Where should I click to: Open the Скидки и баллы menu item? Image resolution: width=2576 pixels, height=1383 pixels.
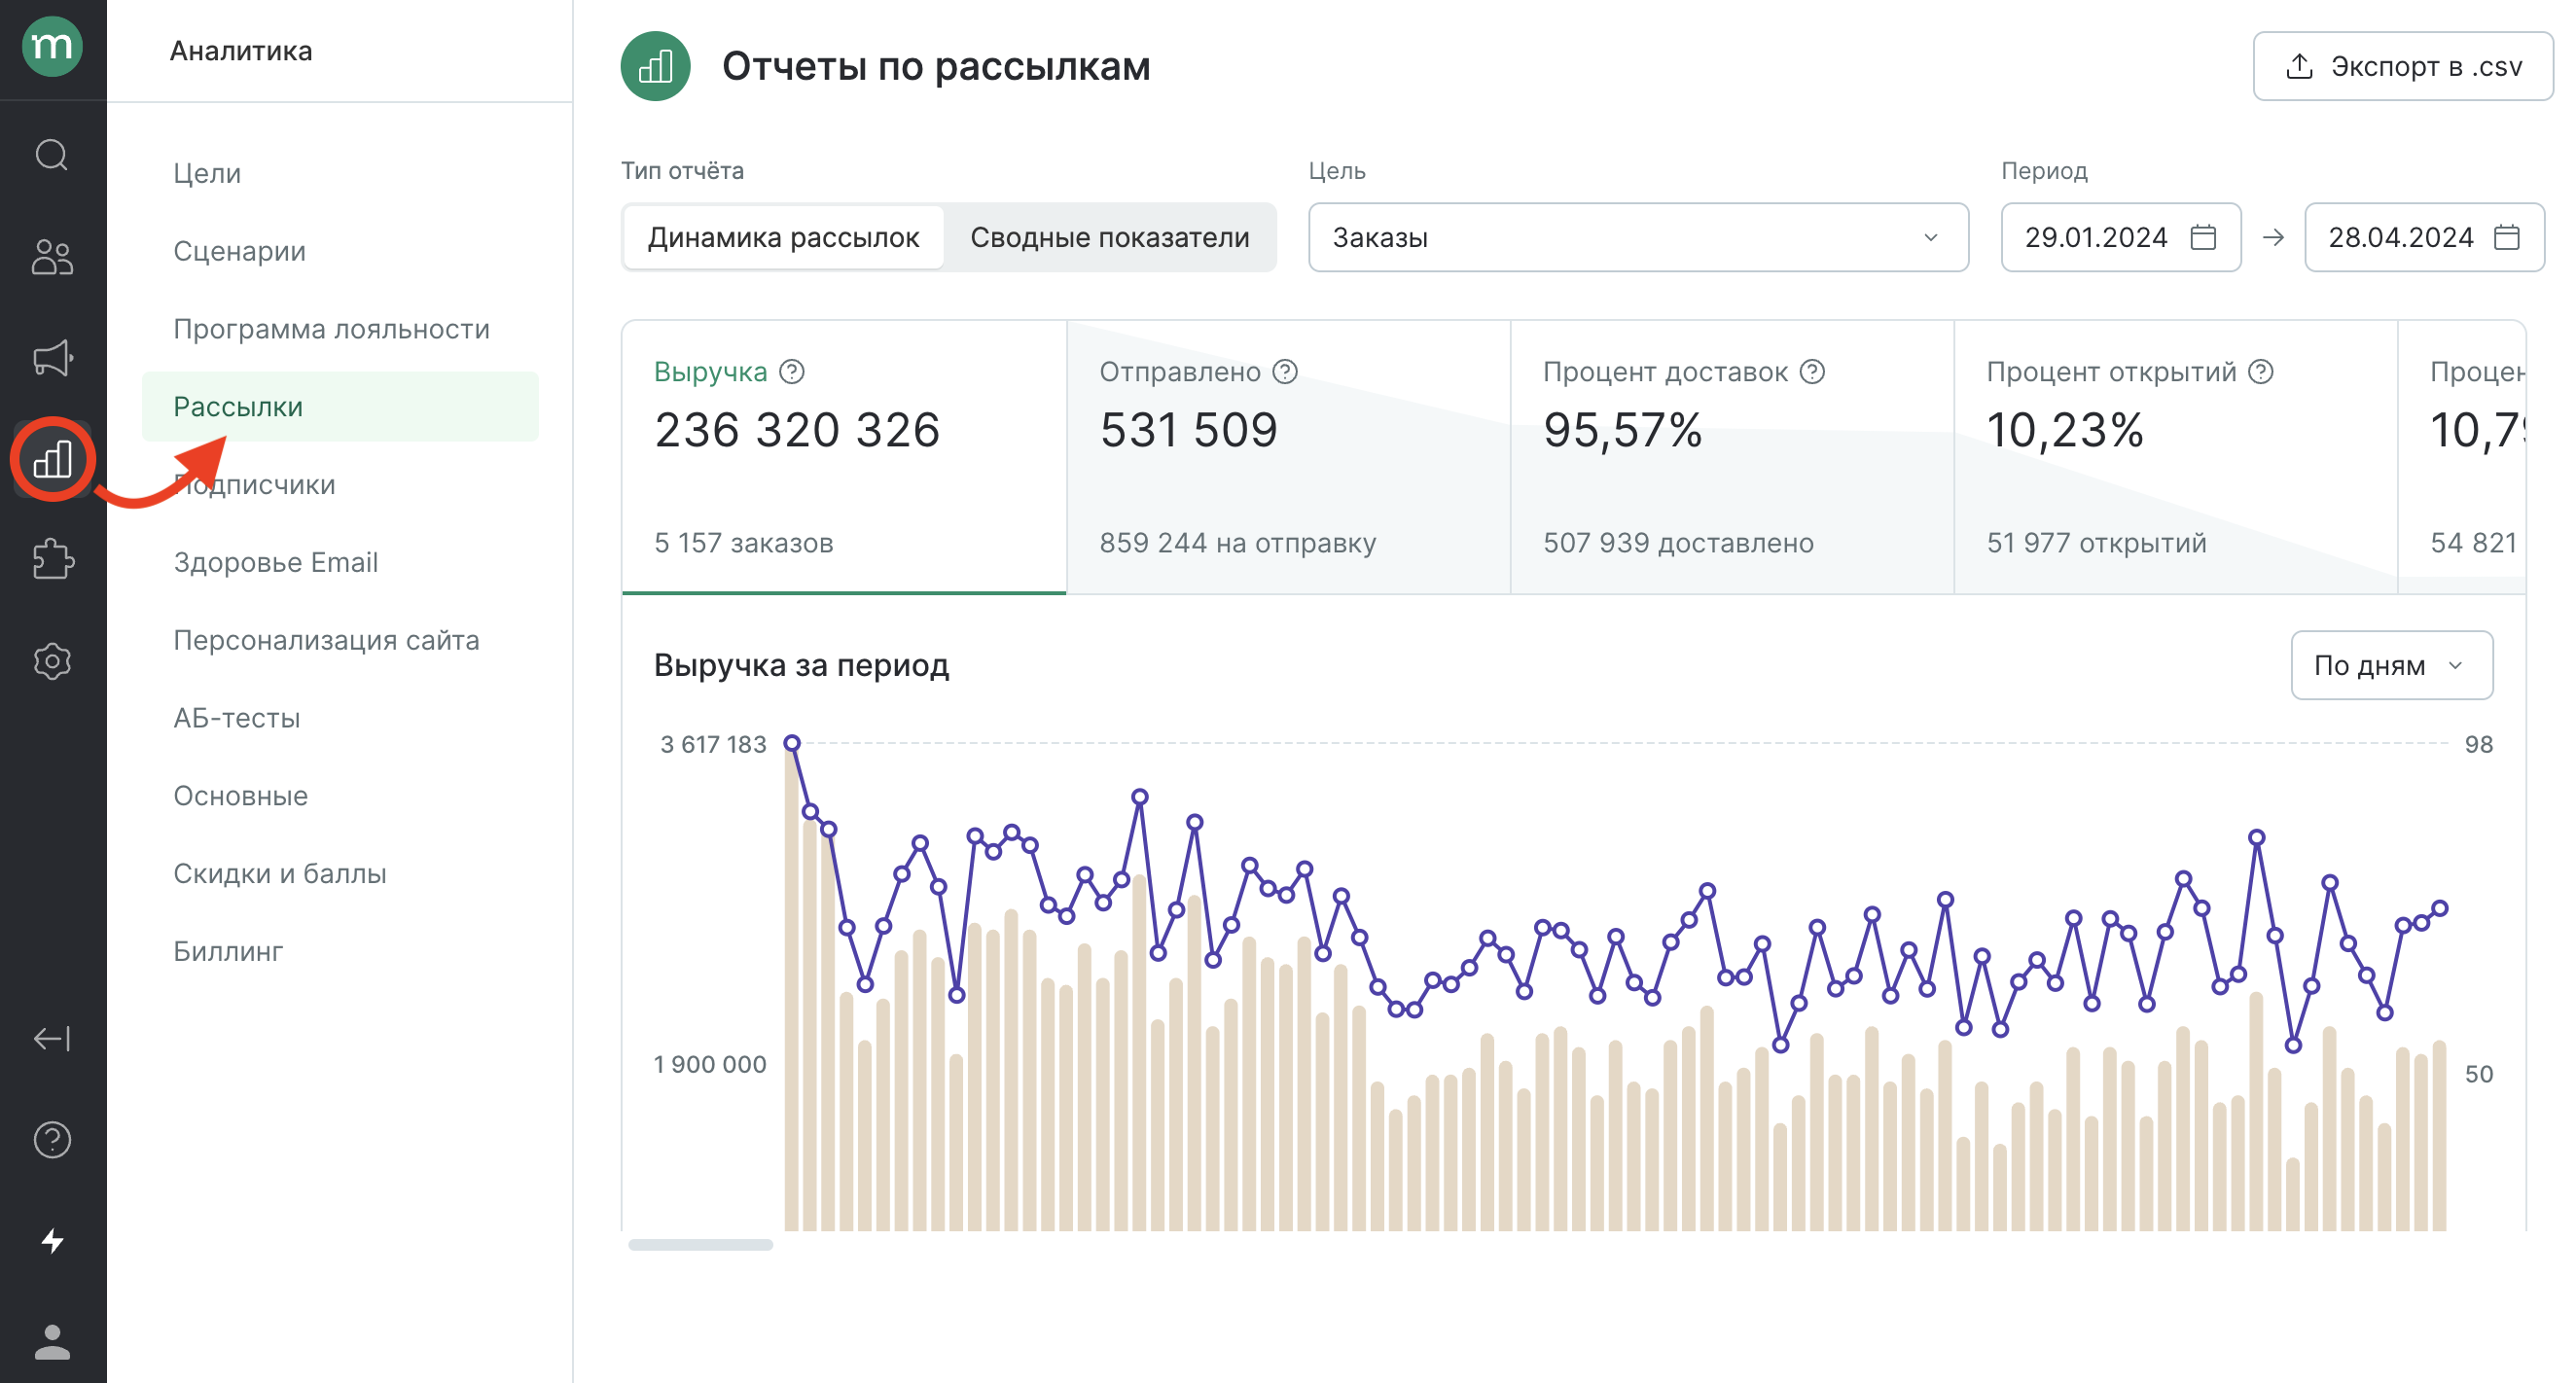[x=279, y=874]
